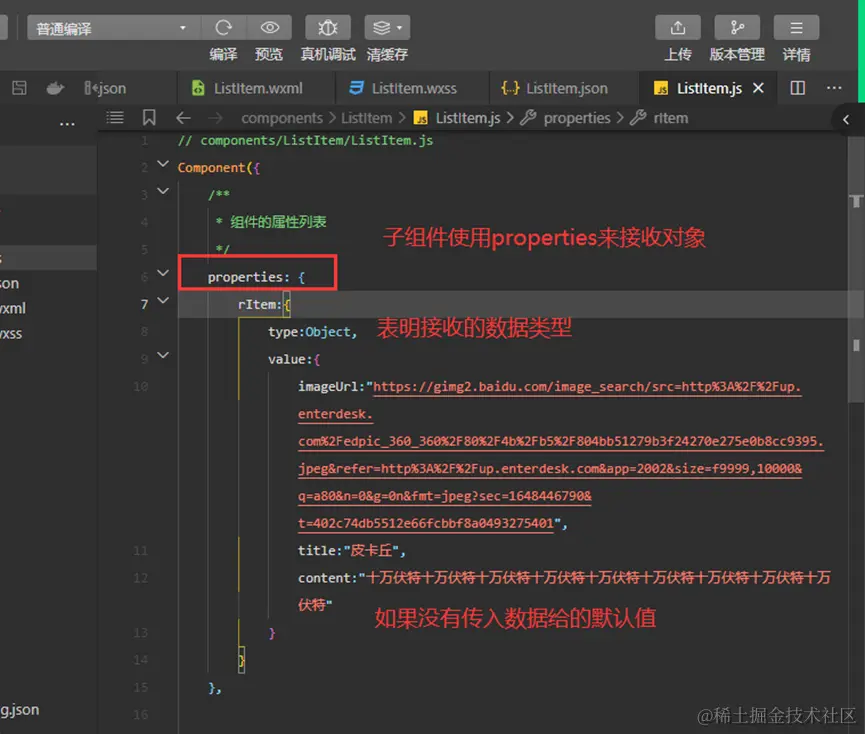865x734 pixels.
Task: Click line number 7 in the gutter
Action: click(145, 304)
